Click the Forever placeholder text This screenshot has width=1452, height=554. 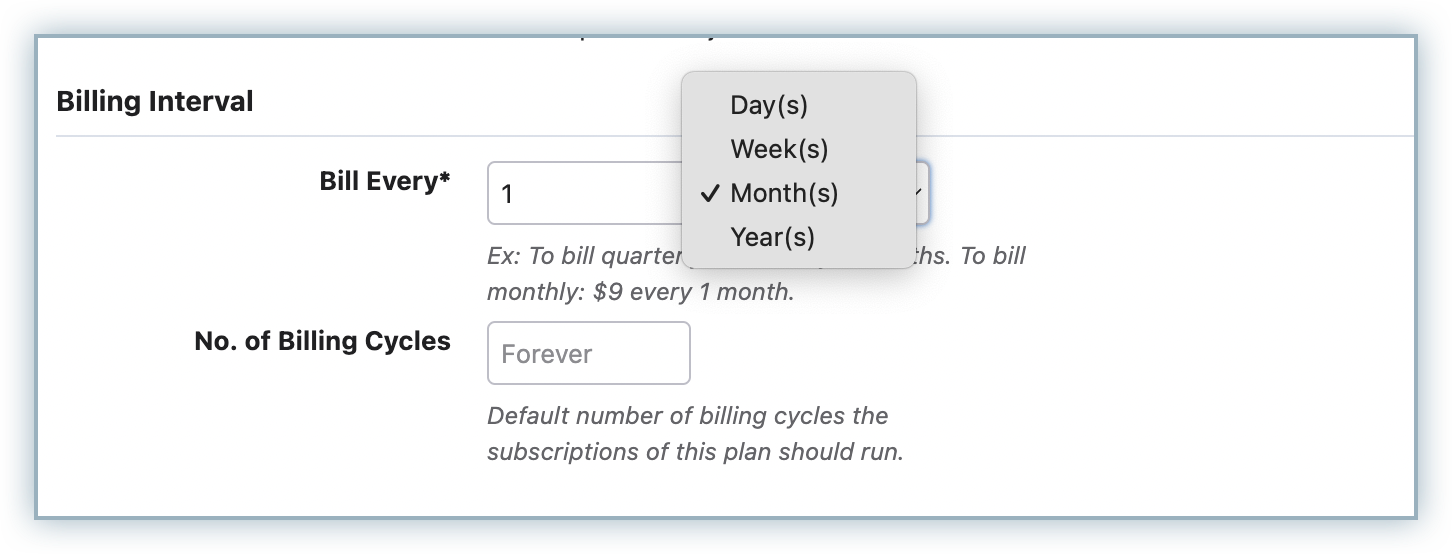click(546, 354)
